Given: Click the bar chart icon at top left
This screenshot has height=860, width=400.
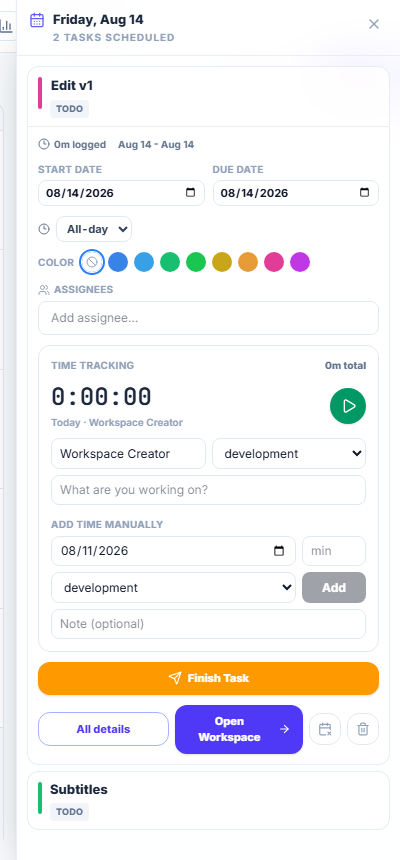Looking at the screenshot, I should pyautogui.click(x=6, y=25).
